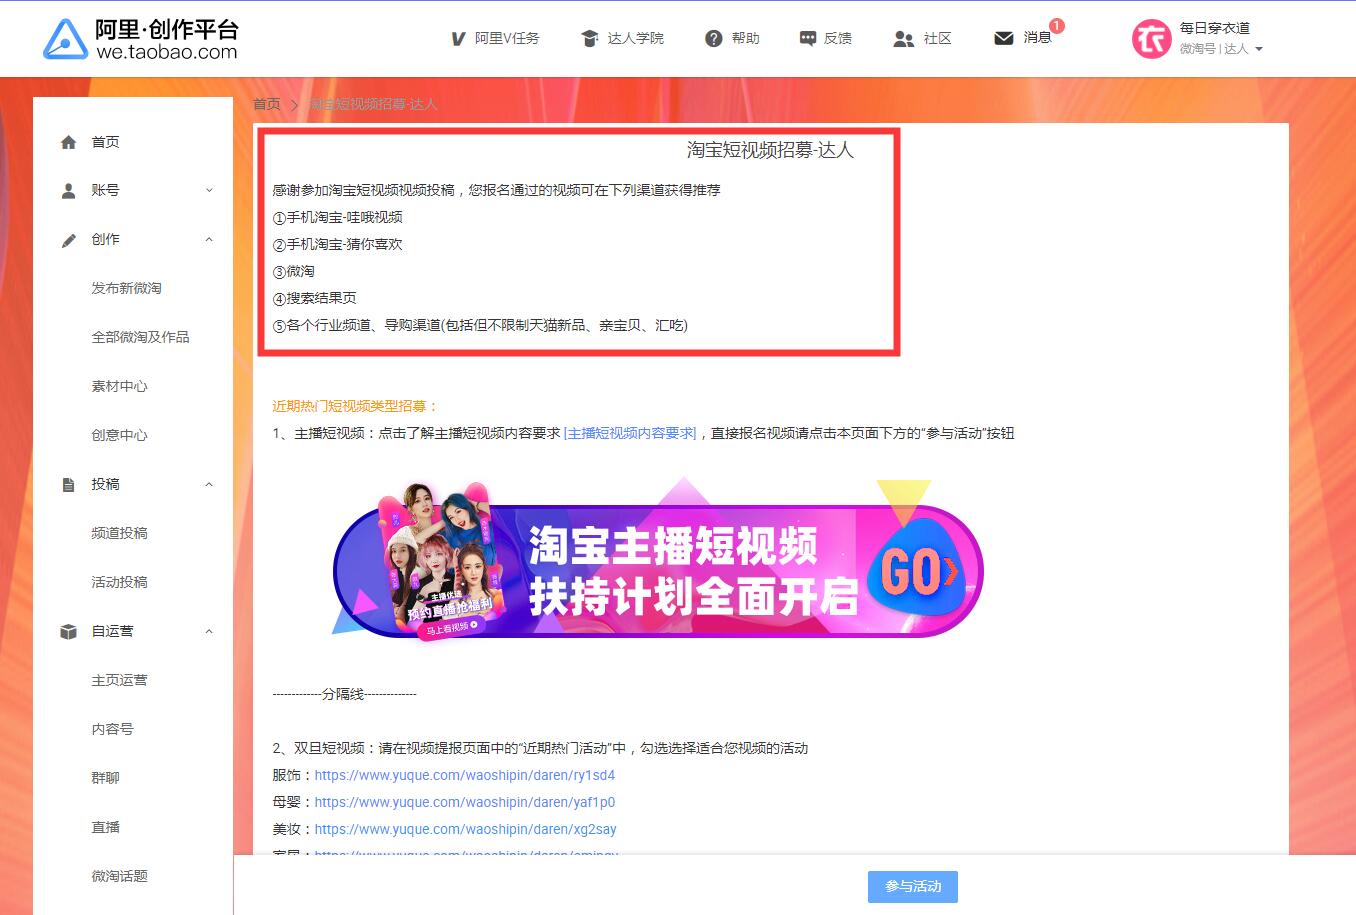Open the 服饰 yuque link ry1sd4
This screenshot has height=915, width=1356.
coord(465,775)
